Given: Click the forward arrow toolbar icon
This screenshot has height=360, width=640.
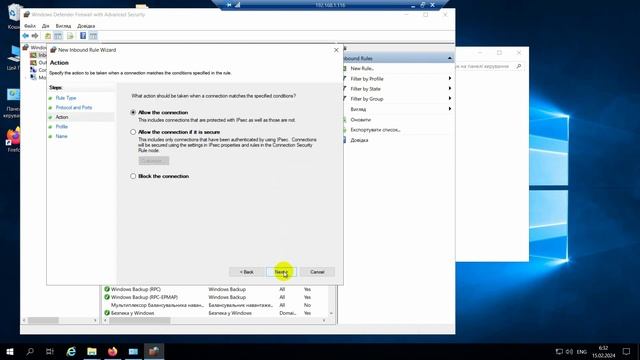Looking at the screenshot, I should tap(35, 36).
